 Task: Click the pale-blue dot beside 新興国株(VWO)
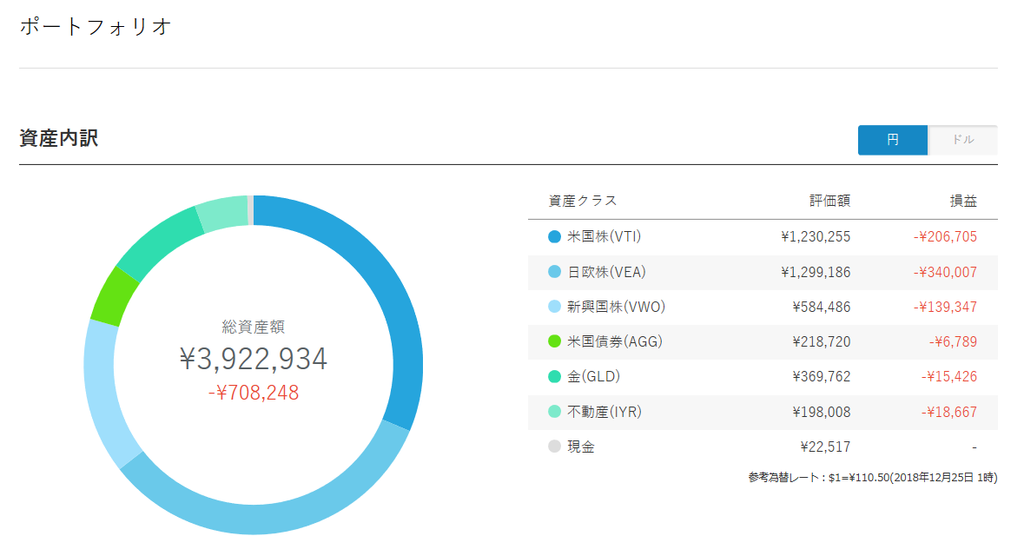[x=554, y=307]
